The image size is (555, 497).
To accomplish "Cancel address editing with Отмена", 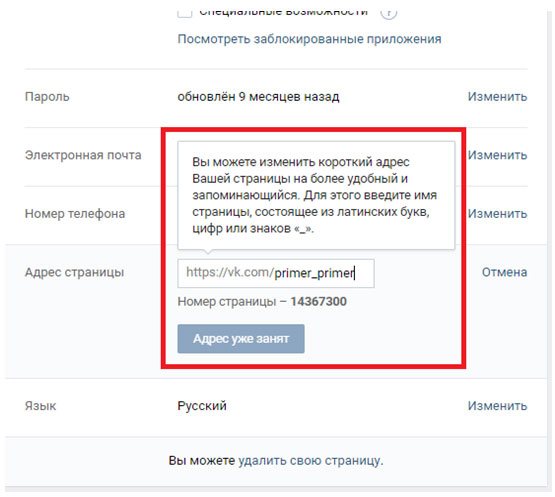I will 504,272.
